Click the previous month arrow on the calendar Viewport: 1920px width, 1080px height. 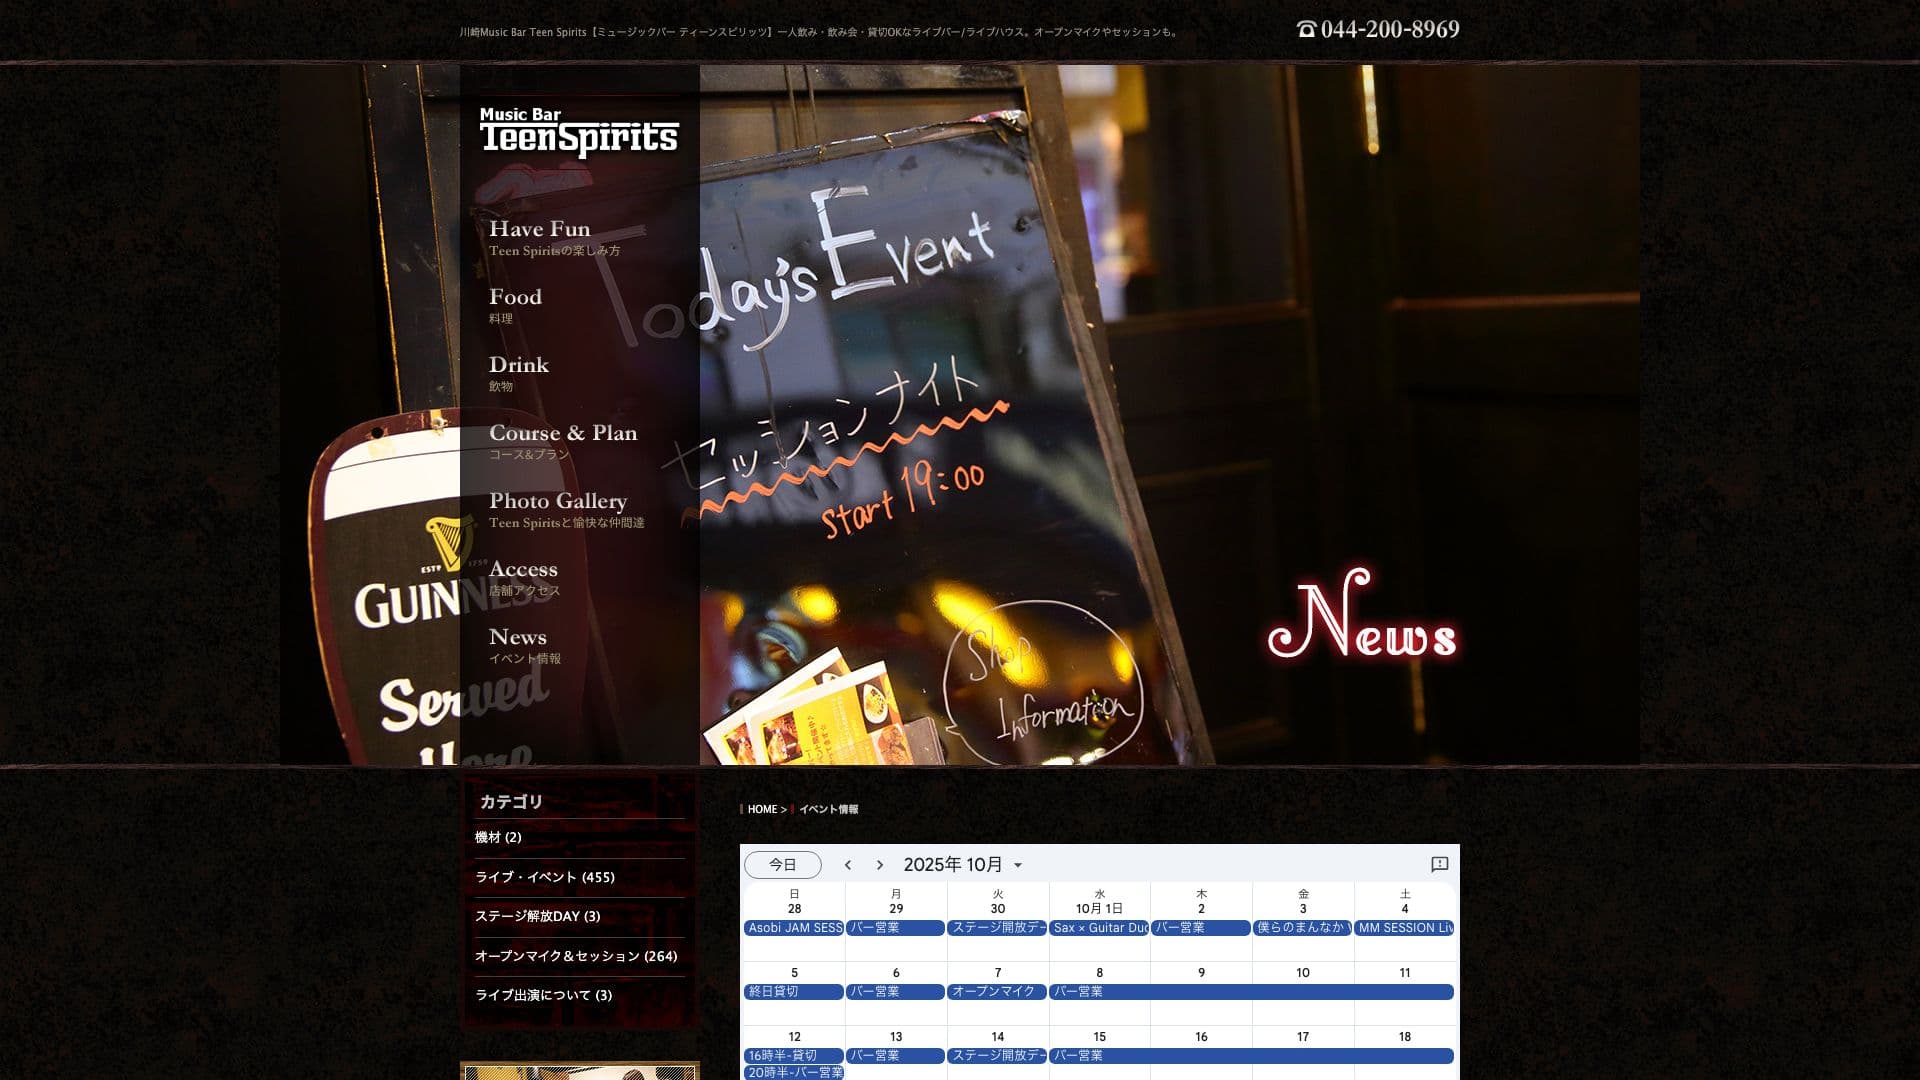coord(849,864)
